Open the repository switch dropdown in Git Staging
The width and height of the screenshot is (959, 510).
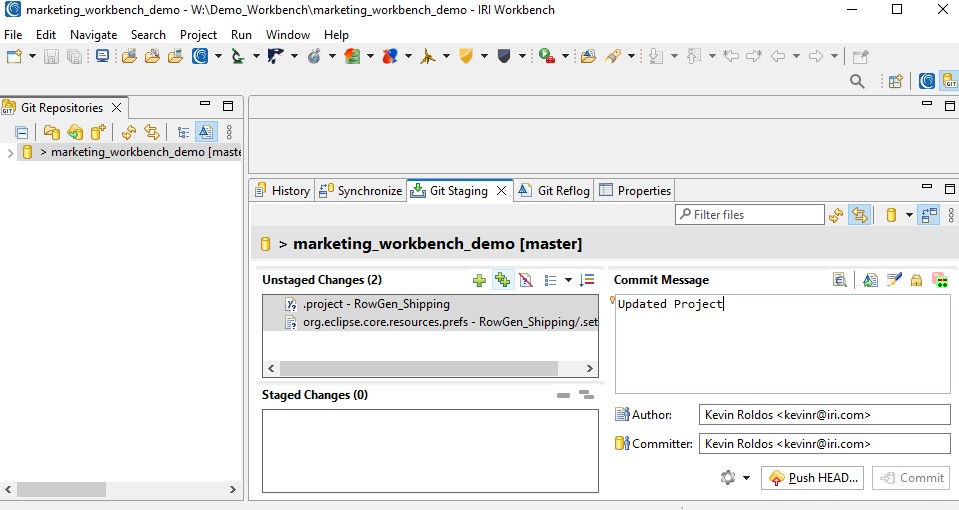point(909,215)
